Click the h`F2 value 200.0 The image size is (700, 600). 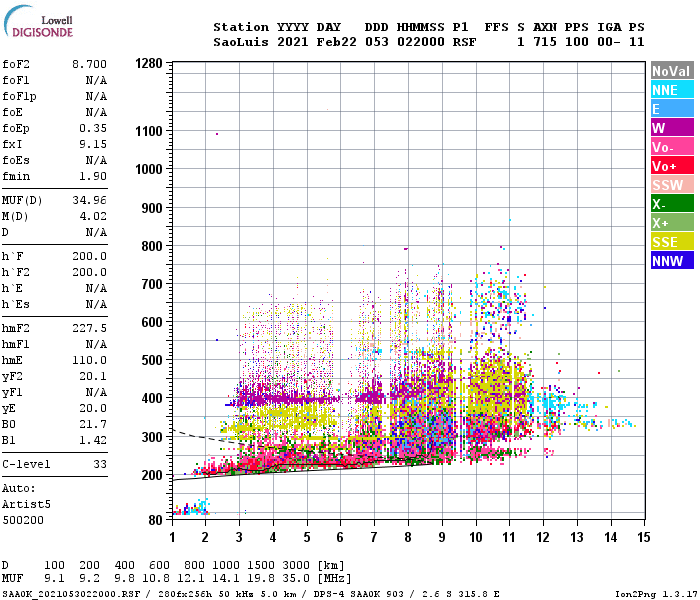click(90, 272)
